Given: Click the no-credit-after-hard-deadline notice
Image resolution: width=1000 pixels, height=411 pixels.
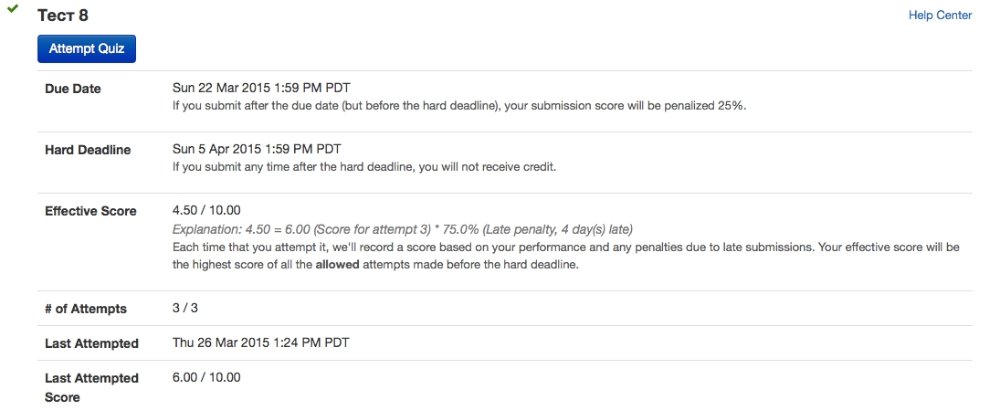Looking at the screenshot, I should 364,167.
